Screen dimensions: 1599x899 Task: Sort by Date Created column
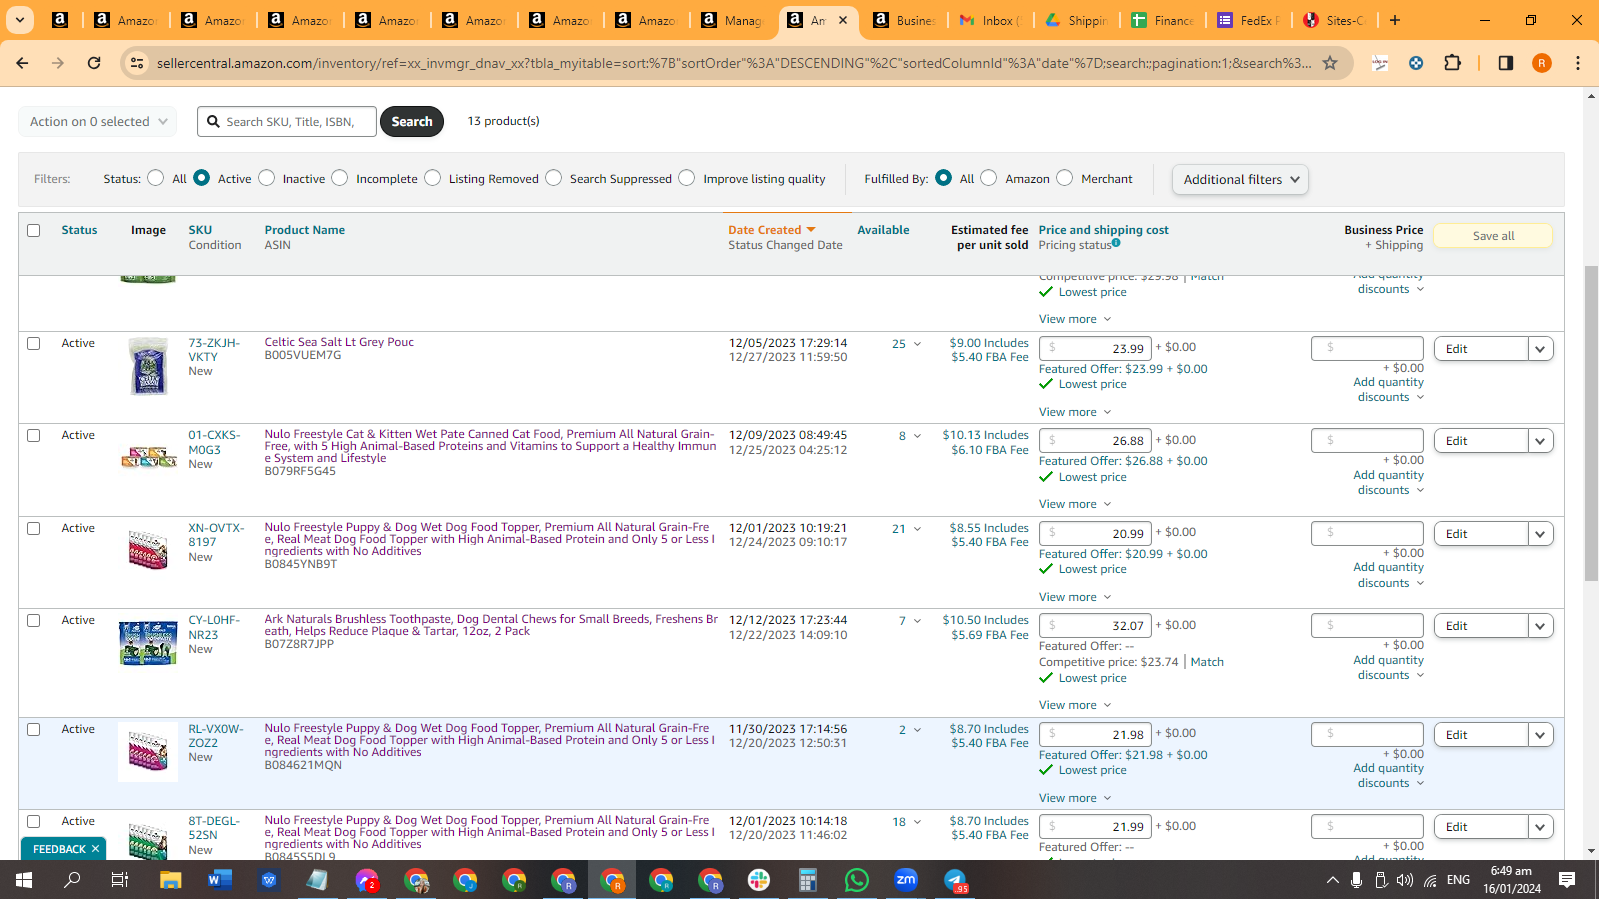772,230
